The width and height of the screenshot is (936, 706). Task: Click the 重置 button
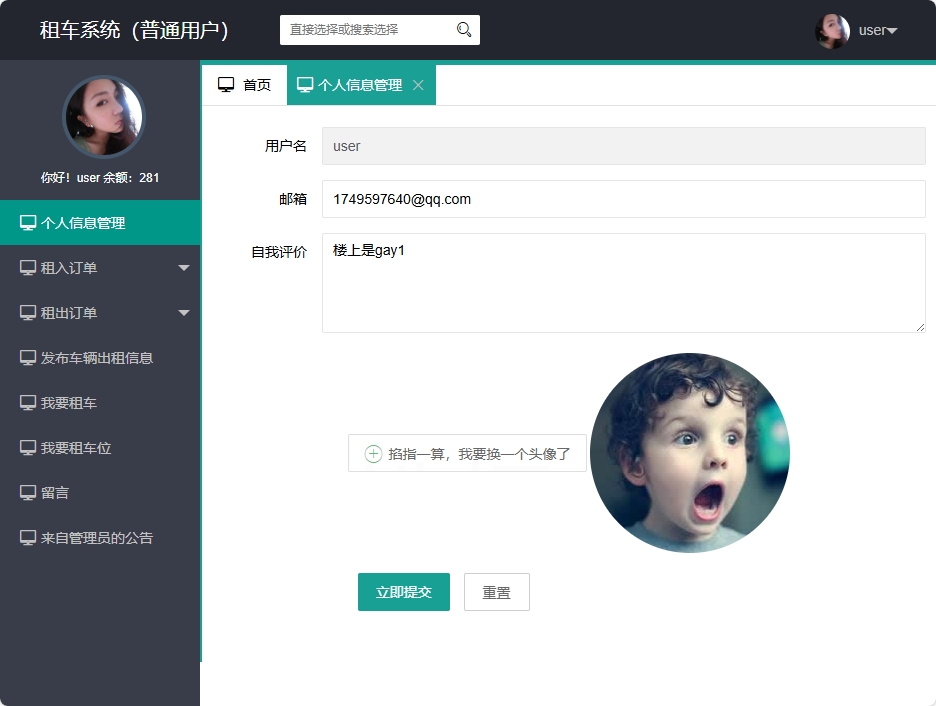[x=496, y=591]
